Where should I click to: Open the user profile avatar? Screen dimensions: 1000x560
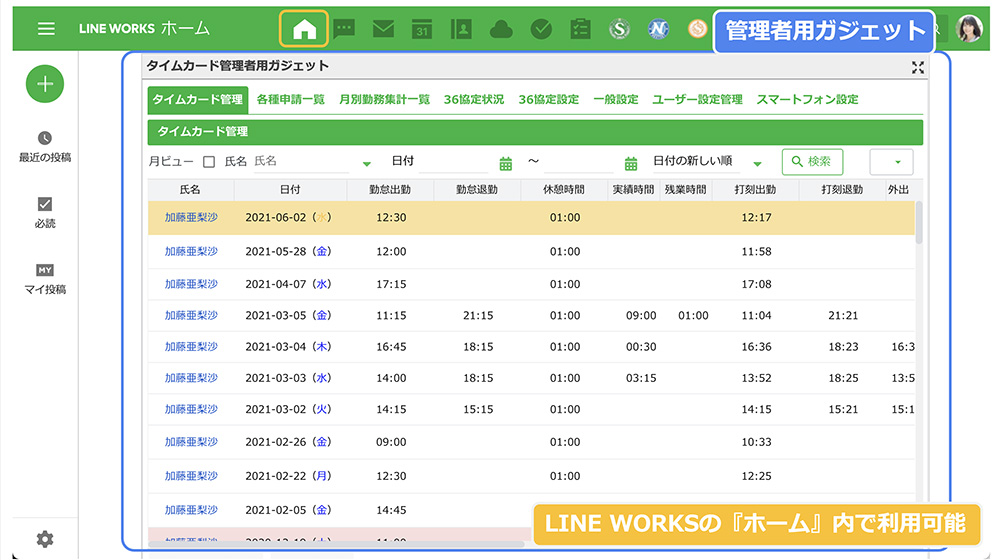pos(969,29)
